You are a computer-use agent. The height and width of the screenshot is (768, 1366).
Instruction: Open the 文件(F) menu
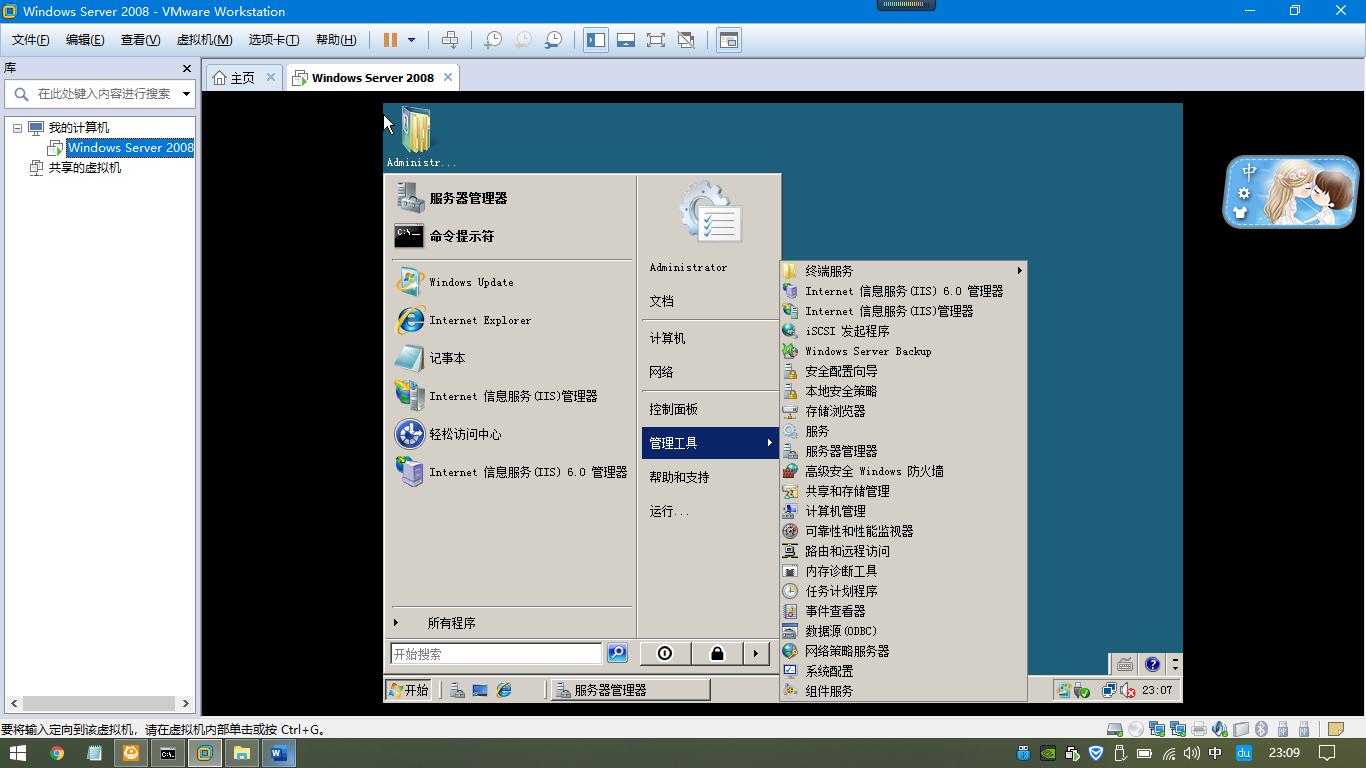[x=31, y=40]
